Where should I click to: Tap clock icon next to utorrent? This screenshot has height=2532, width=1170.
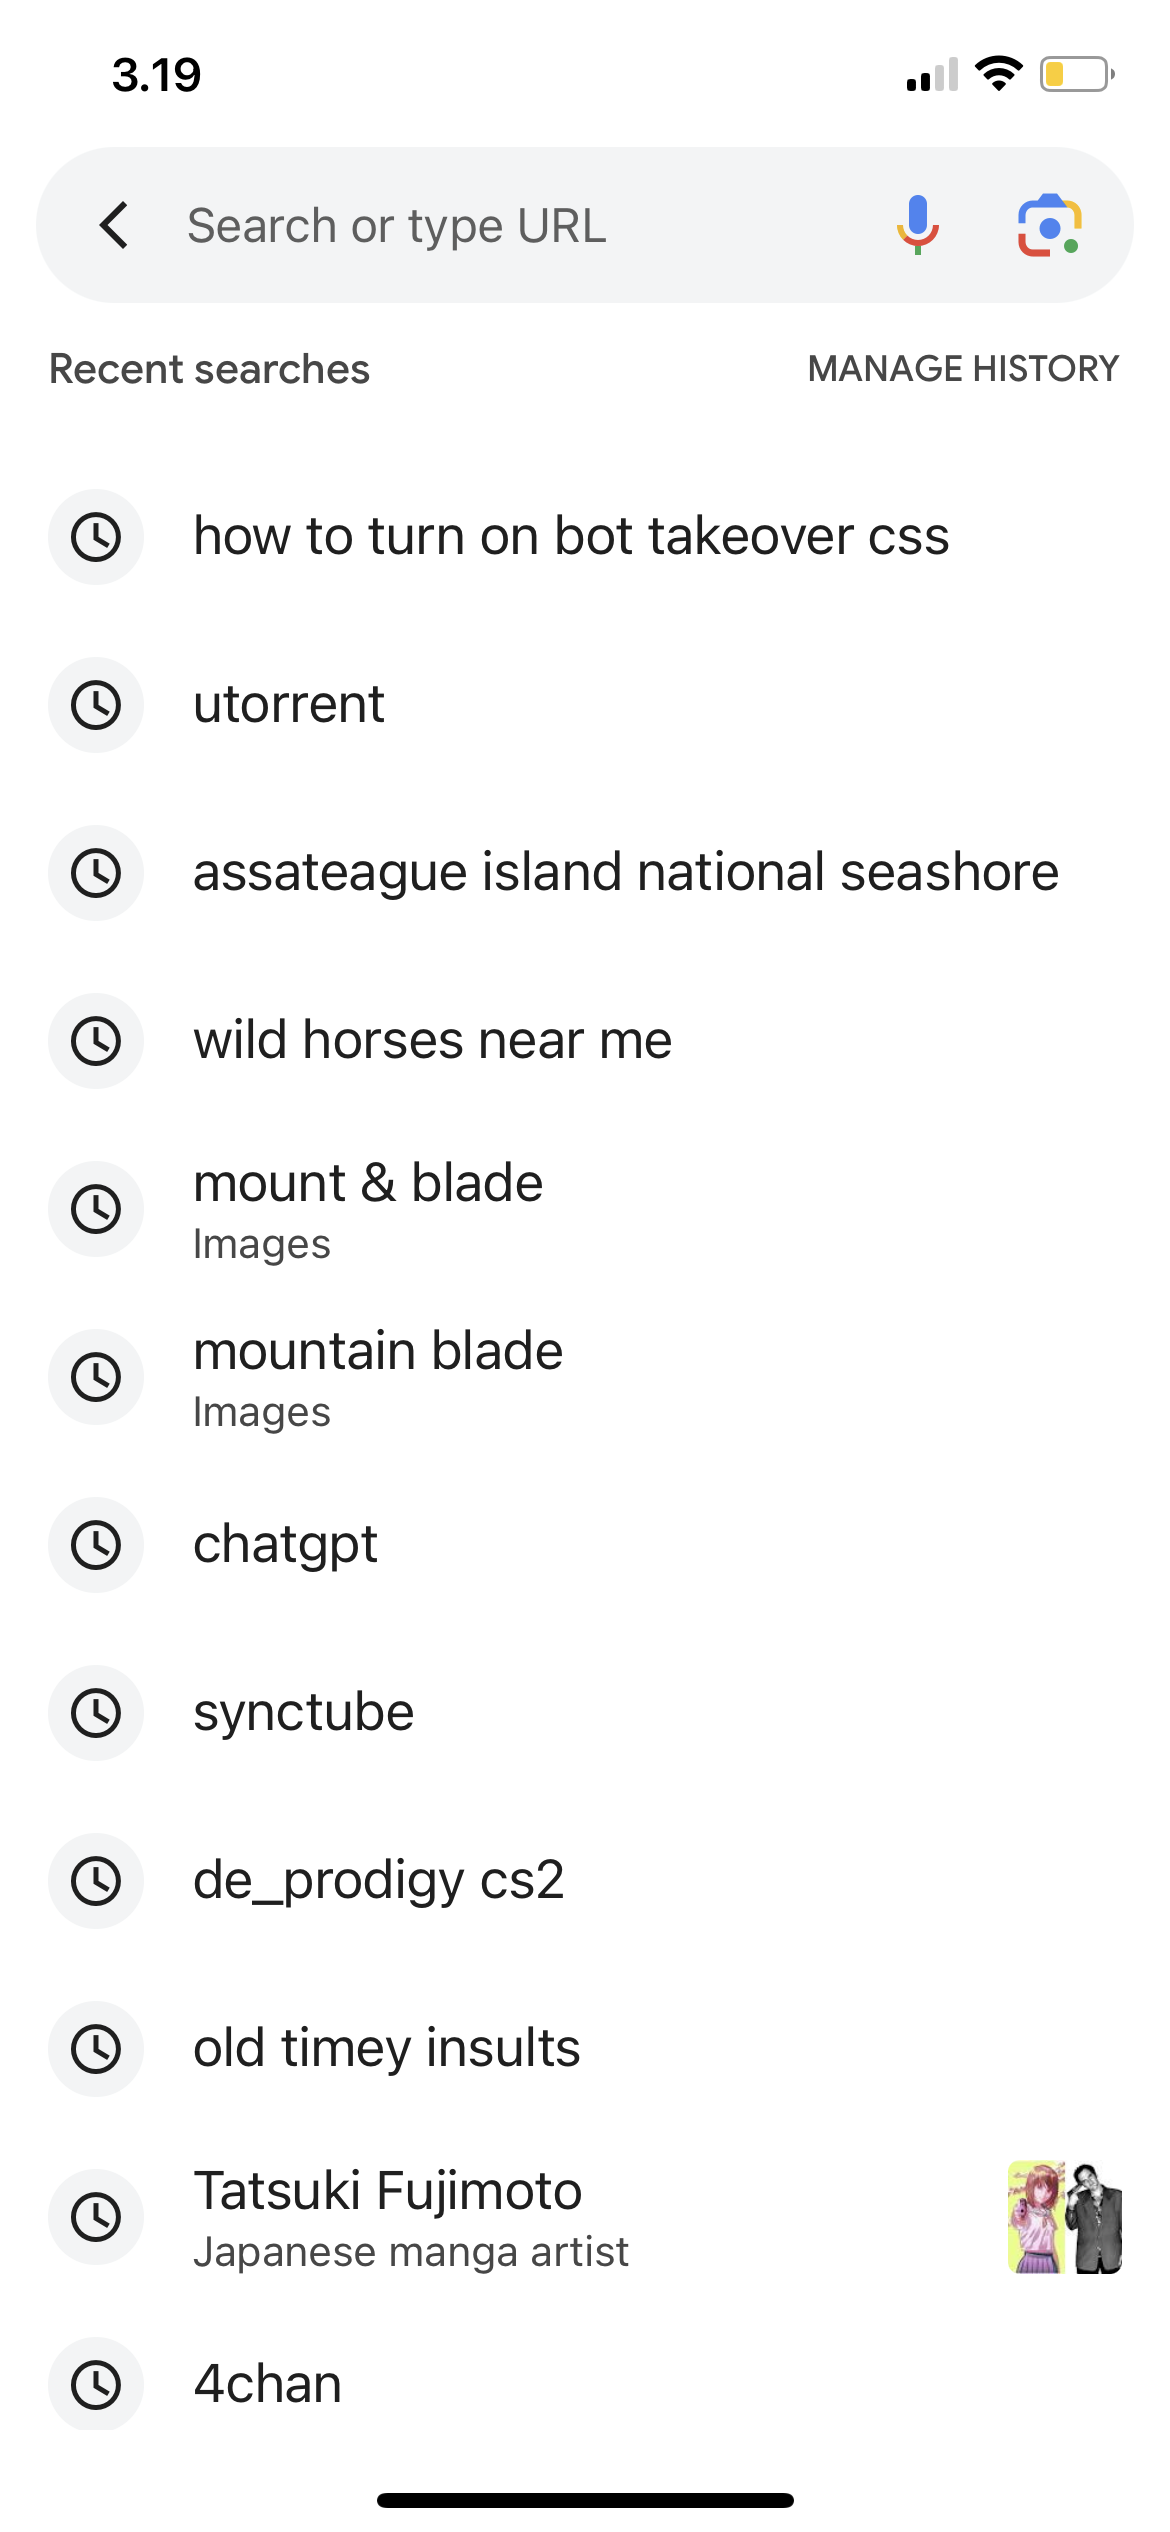coord(96,705)
